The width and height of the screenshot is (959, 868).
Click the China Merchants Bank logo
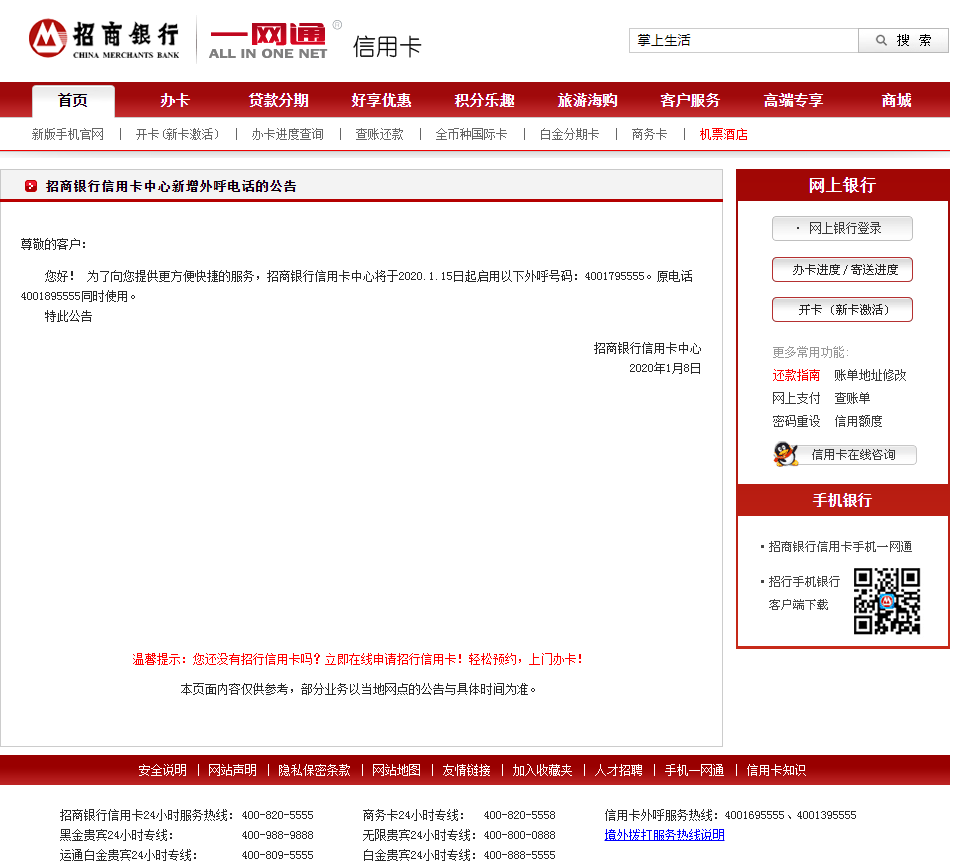(104, 39)
